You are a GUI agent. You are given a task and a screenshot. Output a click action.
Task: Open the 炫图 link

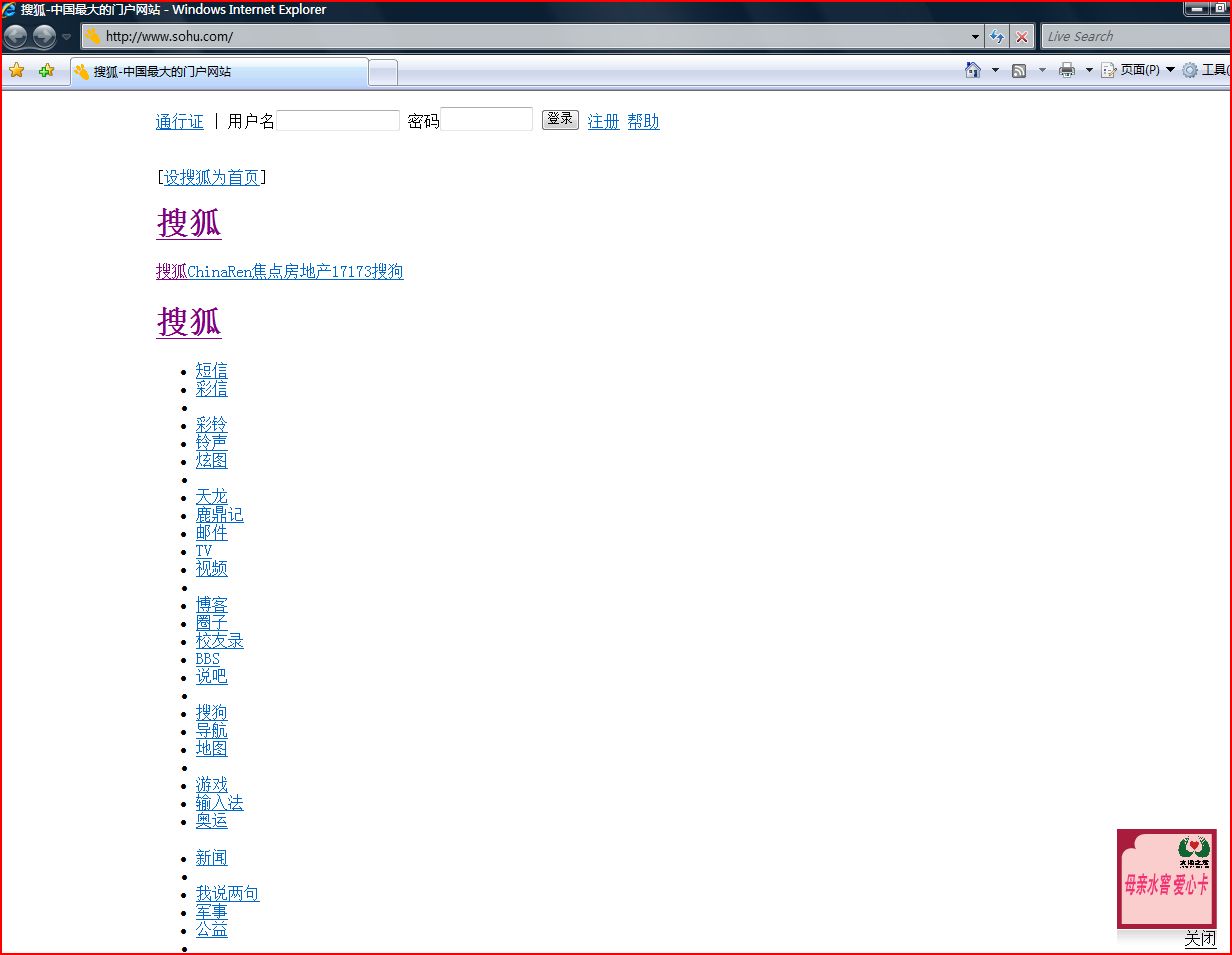tap(212, 461)
